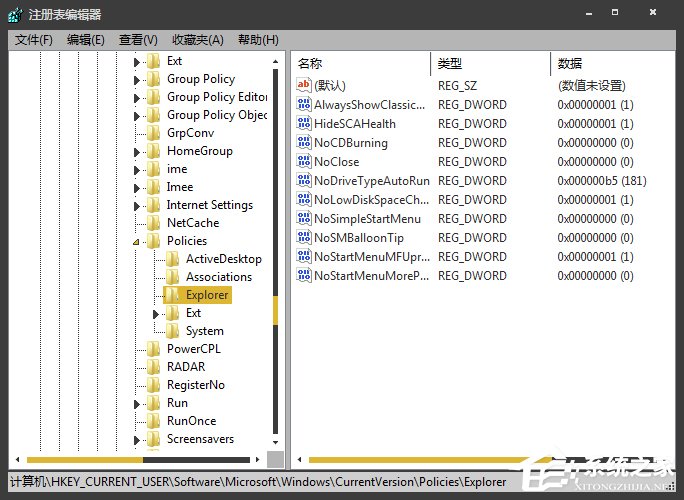The height and width of the screenshot is (500, 684).
Task: Click the Associations folder icon
Action: (172, 277)
